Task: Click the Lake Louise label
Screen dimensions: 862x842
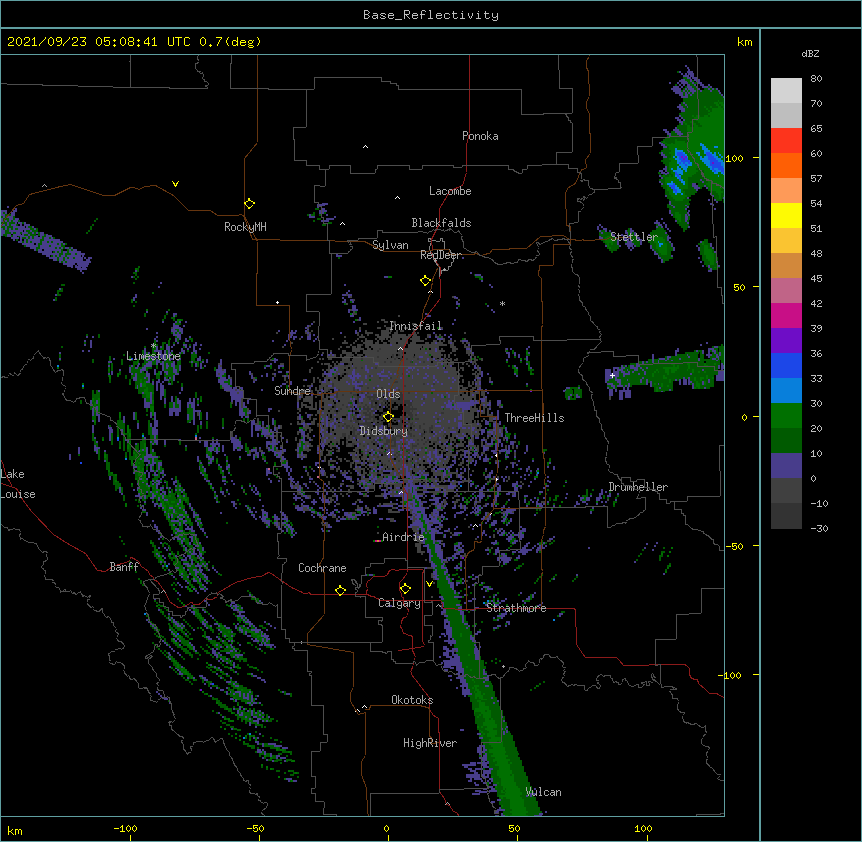Action: (x=18, y=484)
